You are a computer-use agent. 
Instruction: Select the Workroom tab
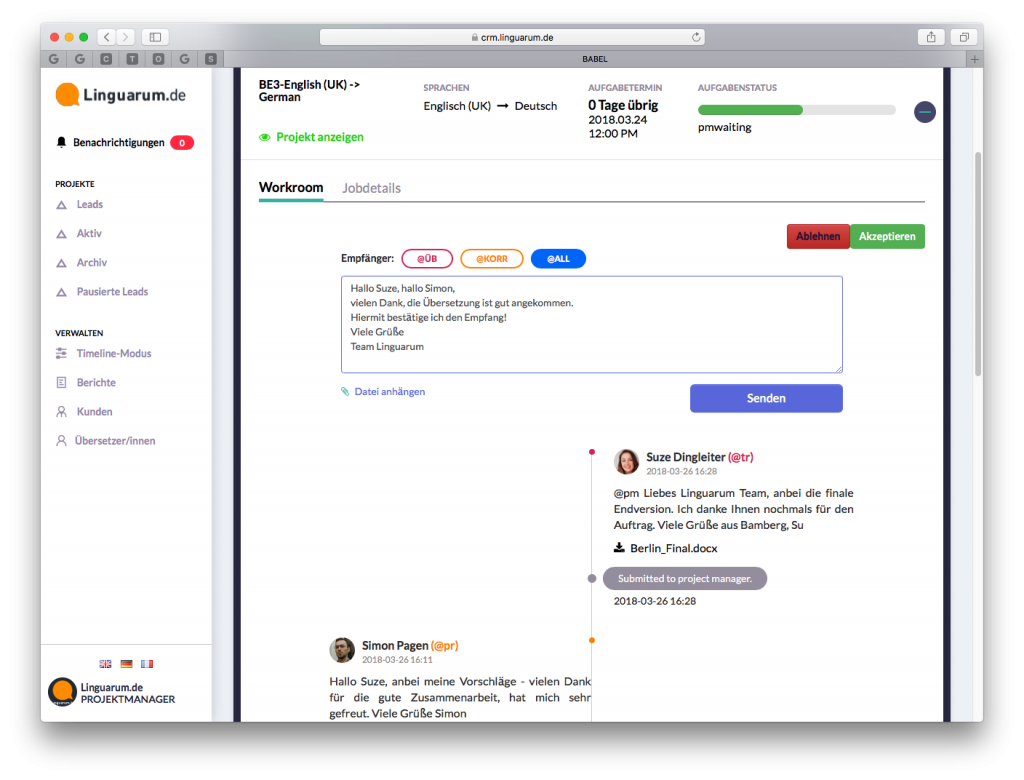(x=291, y=188)
